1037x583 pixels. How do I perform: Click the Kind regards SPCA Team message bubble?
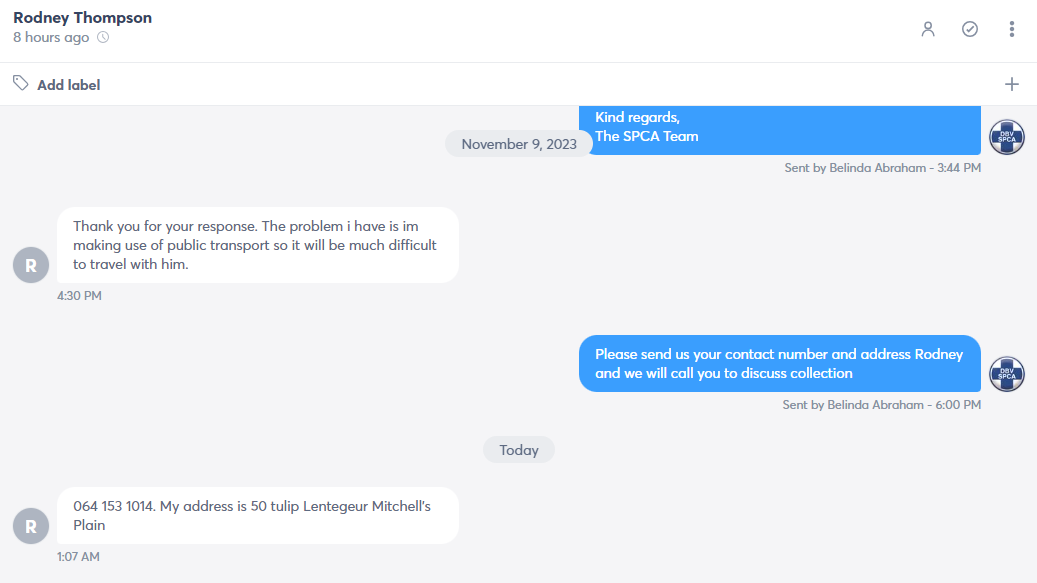(780, 130)
